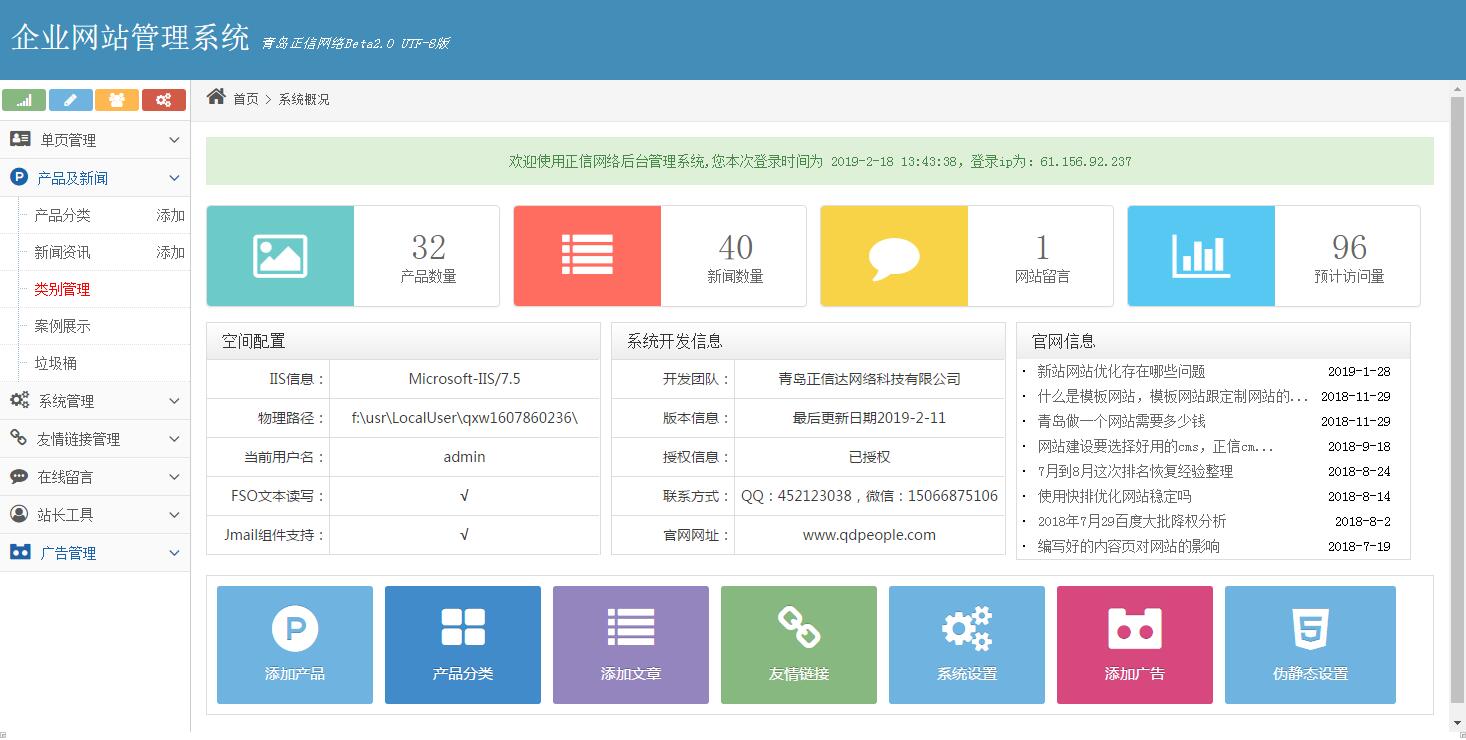Select 产品分类 in sidebar submenu
The height and width of the screenshot is (740, 1466).
(x=62, y=215)
